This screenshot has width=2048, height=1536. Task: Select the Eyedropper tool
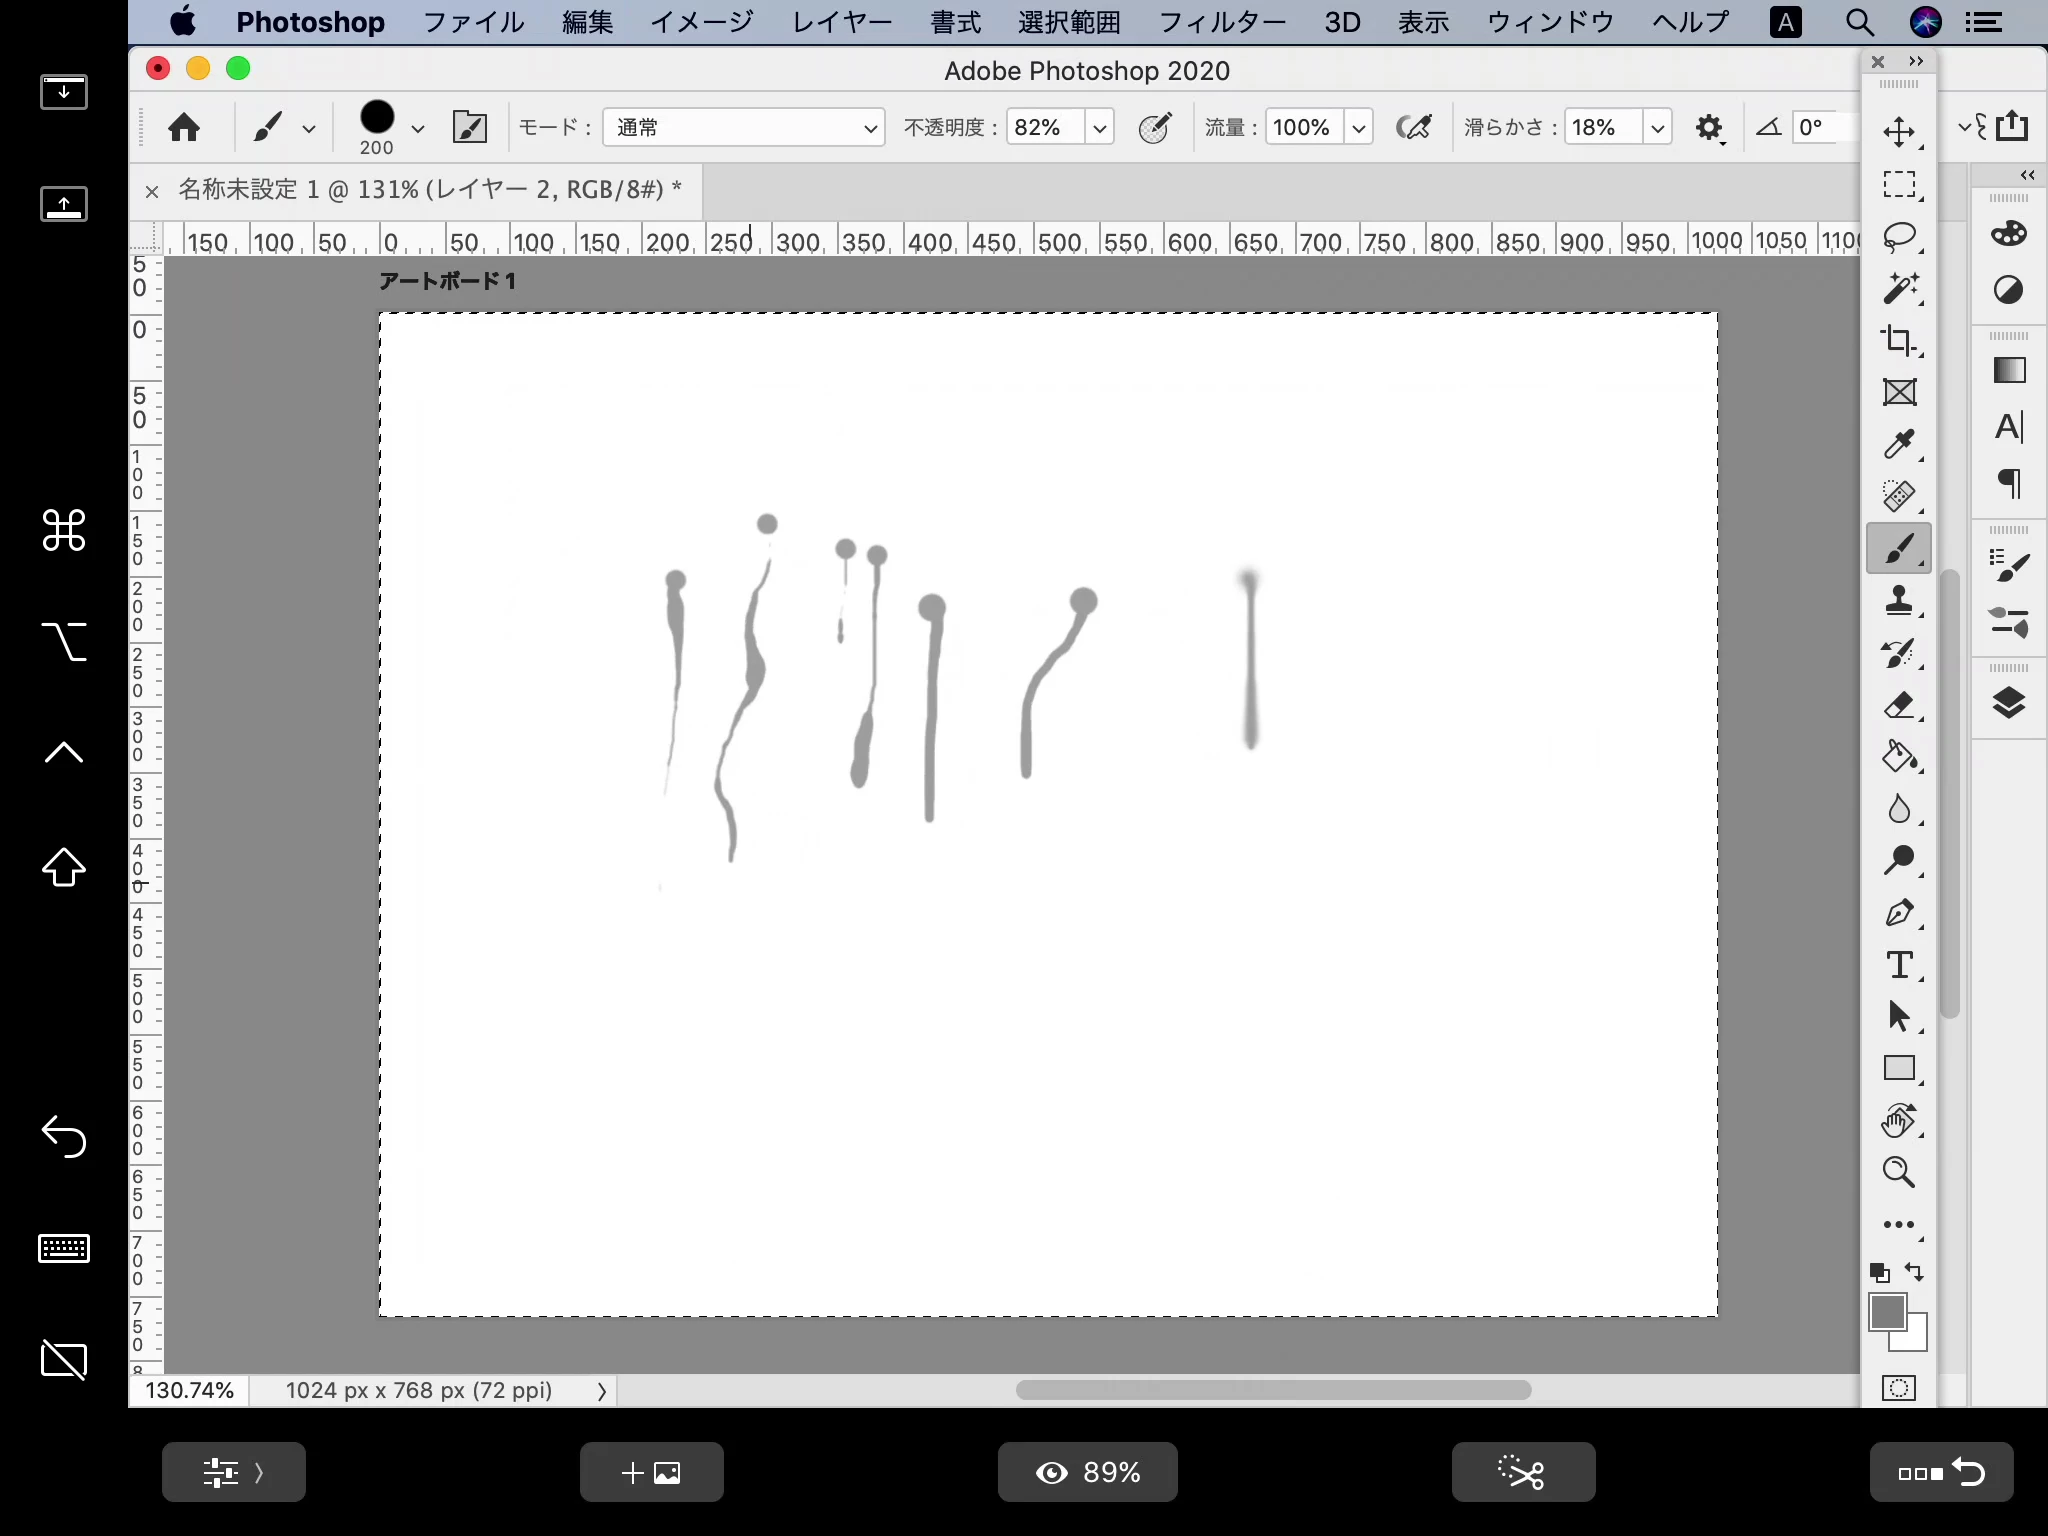point(1898,444)
